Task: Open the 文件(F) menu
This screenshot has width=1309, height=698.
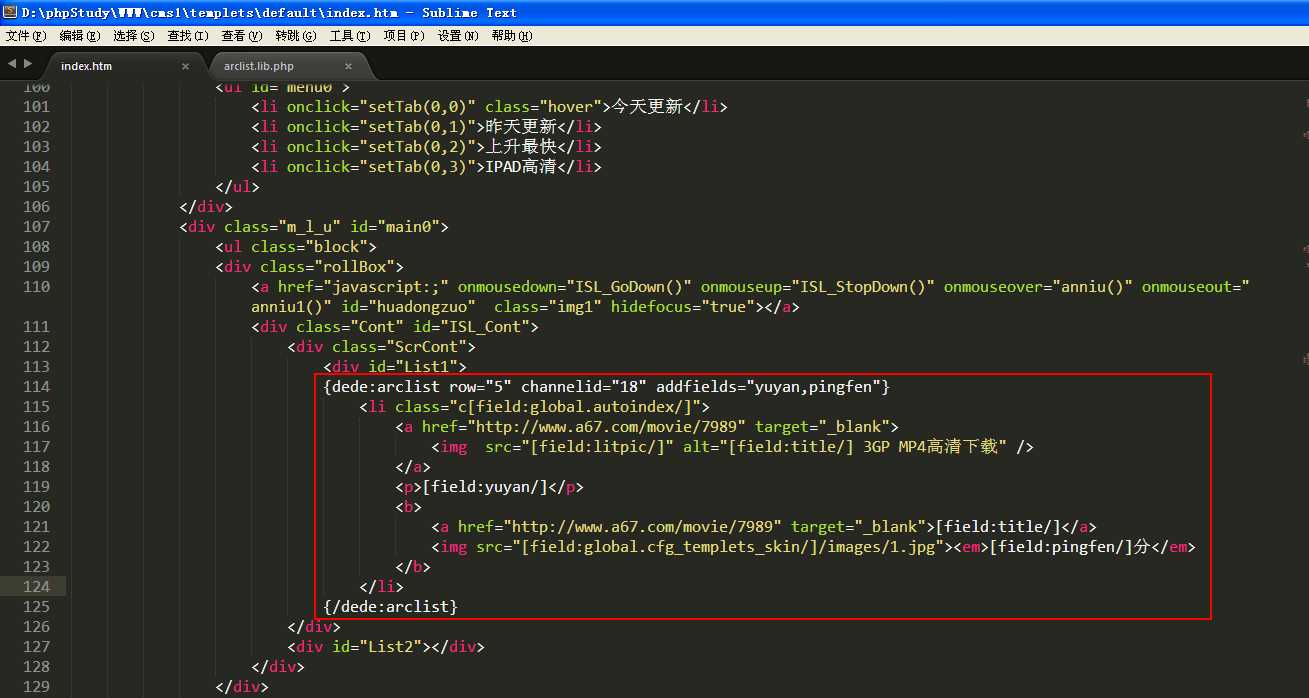Action: tap(26, 36)
